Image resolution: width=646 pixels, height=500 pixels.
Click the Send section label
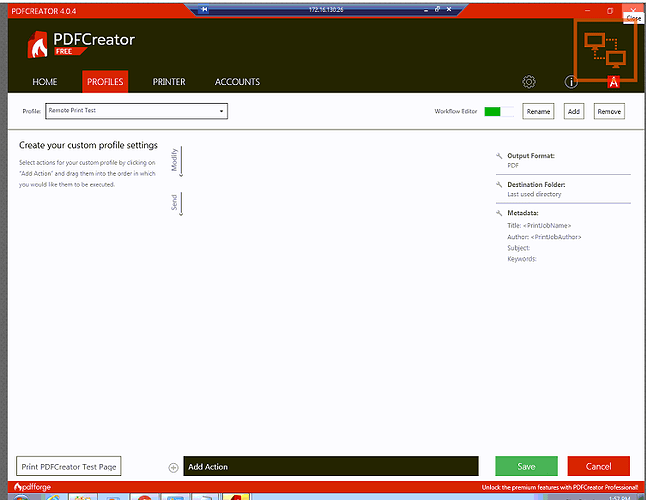click(x=174, y=202)
